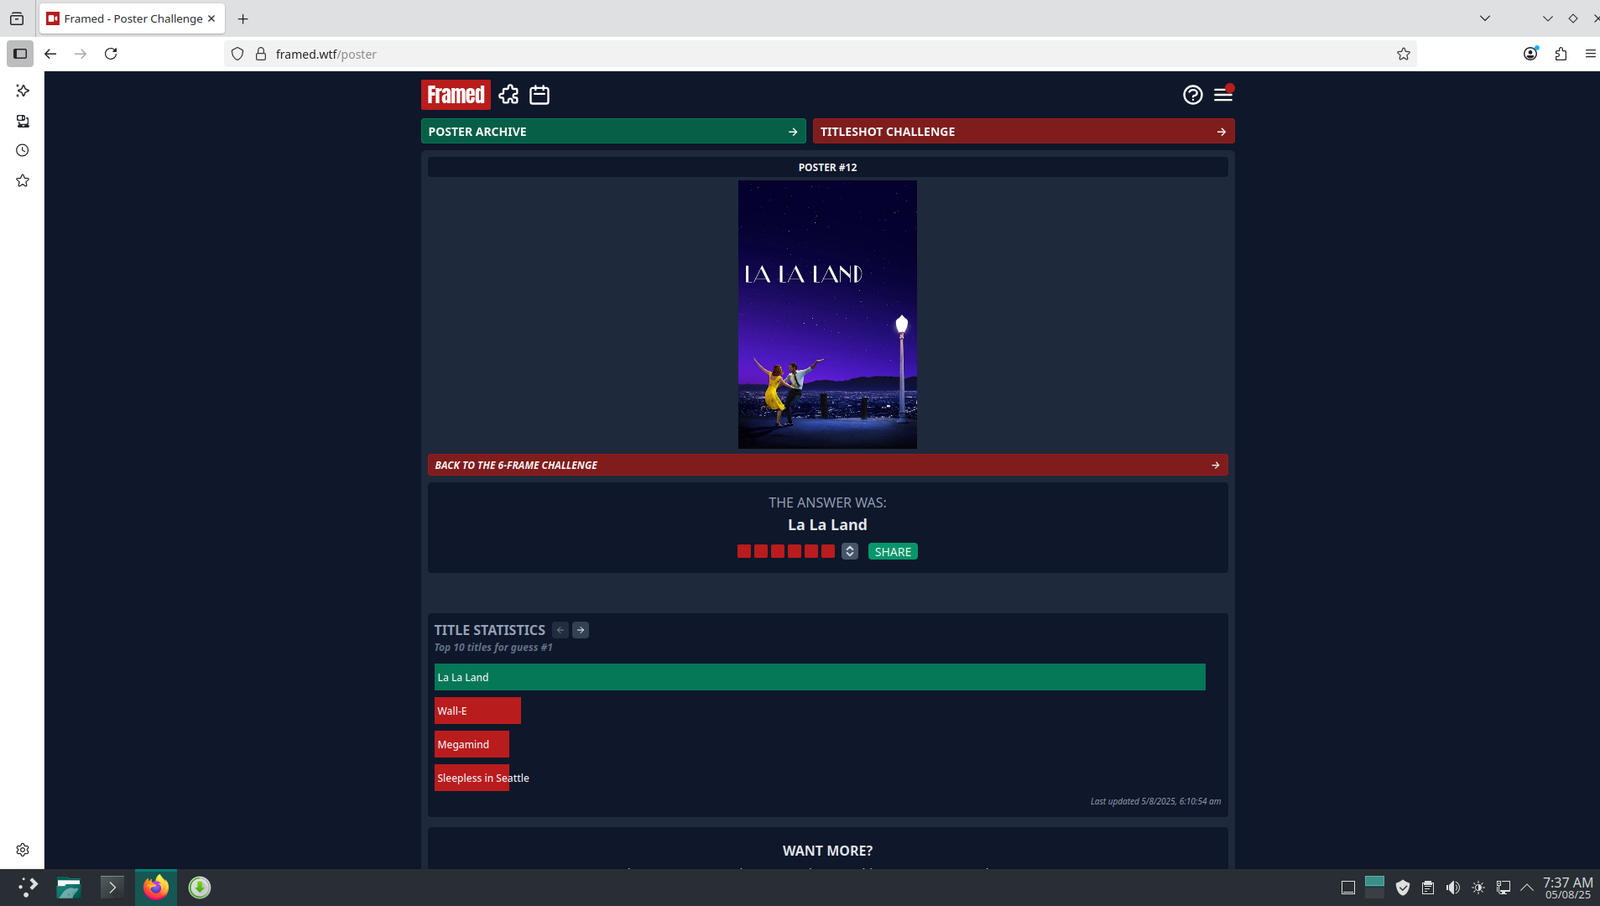
Task: Click the La La Land poster image
Action: (x=827, y=314)
